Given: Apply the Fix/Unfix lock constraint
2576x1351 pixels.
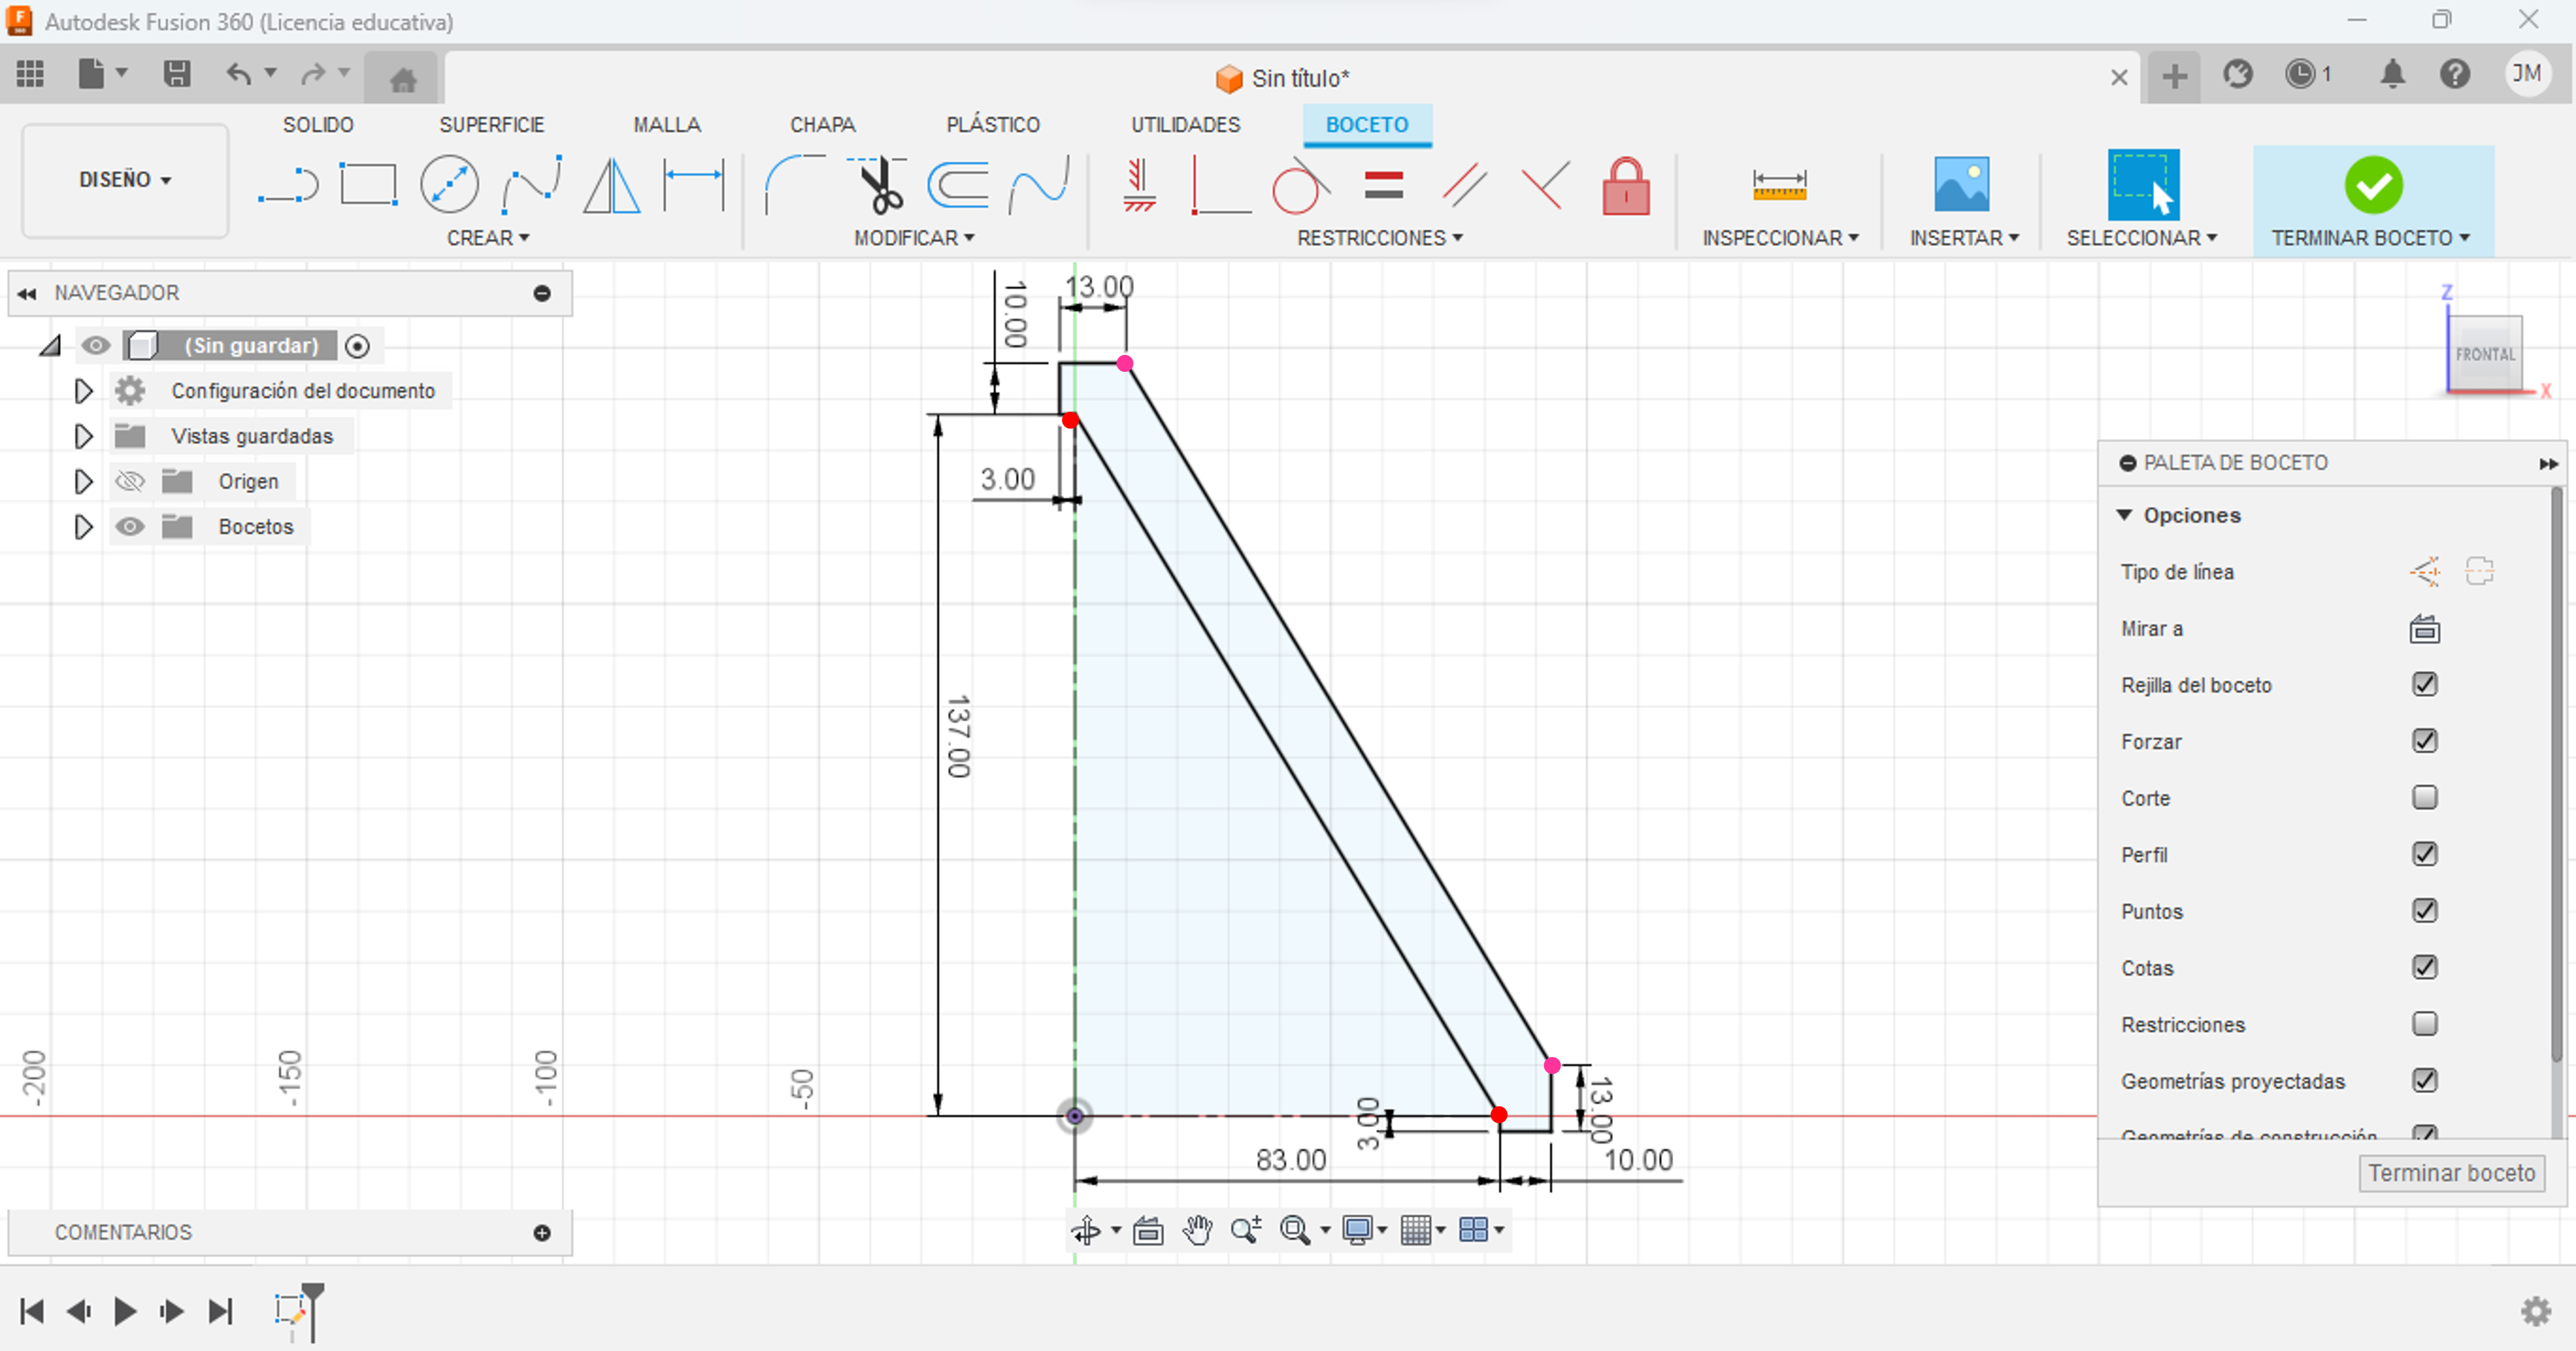Looking at the screenshot, I should click(x=1625, y=187).
